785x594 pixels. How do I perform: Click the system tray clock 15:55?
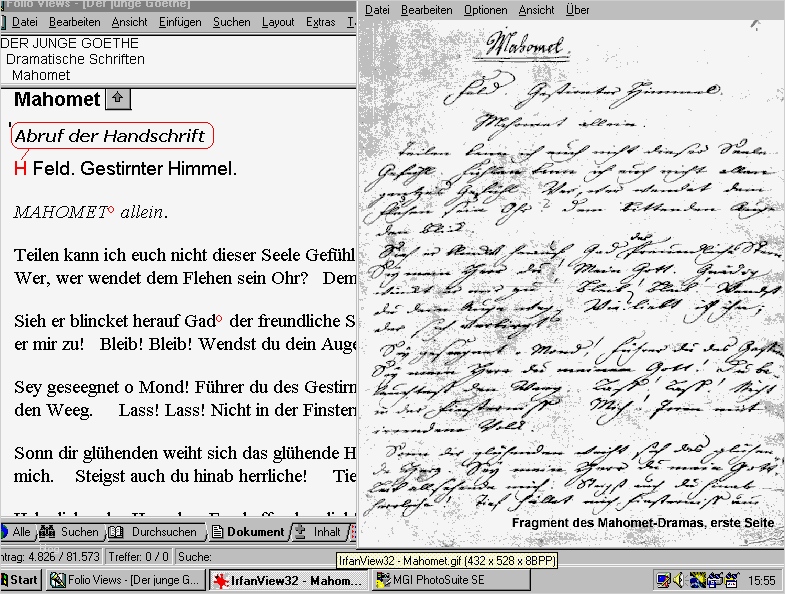761,580
